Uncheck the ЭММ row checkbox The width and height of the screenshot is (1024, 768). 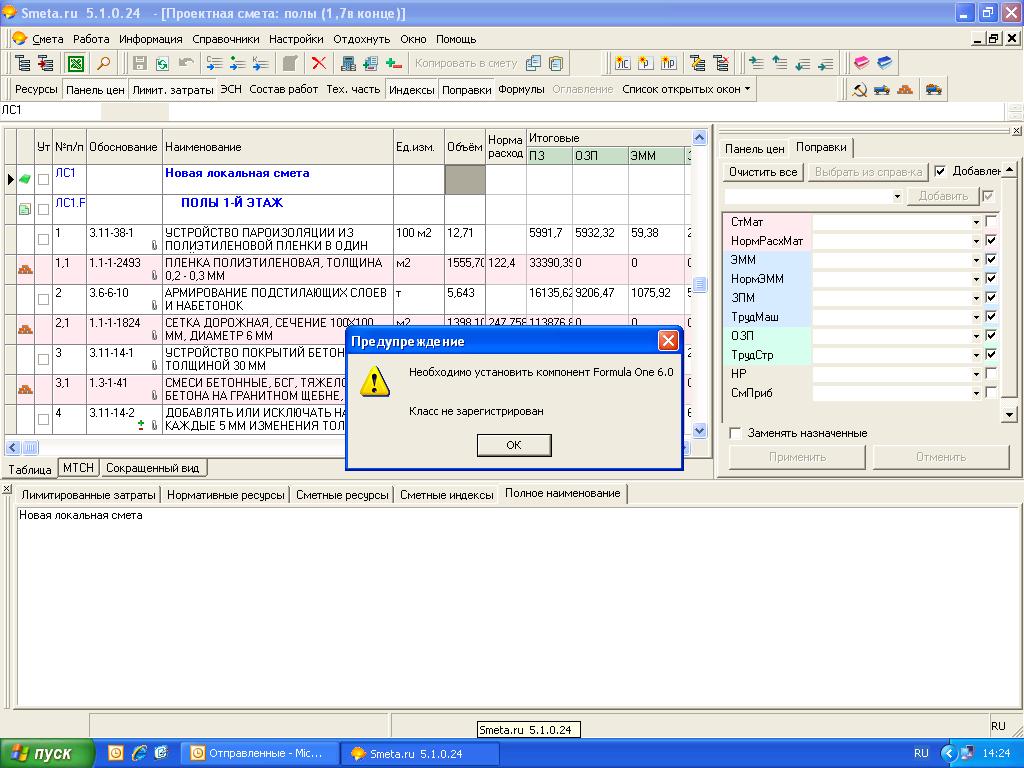991,259
